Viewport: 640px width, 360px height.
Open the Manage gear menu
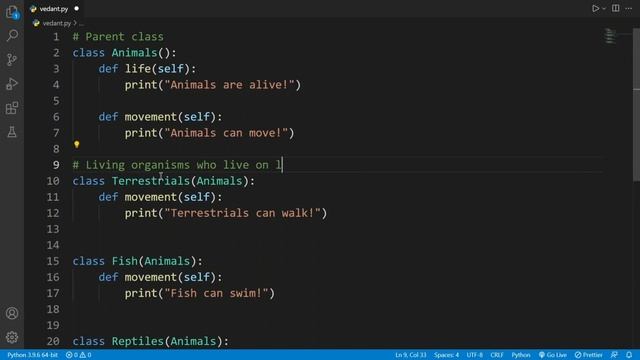point(12,337)
